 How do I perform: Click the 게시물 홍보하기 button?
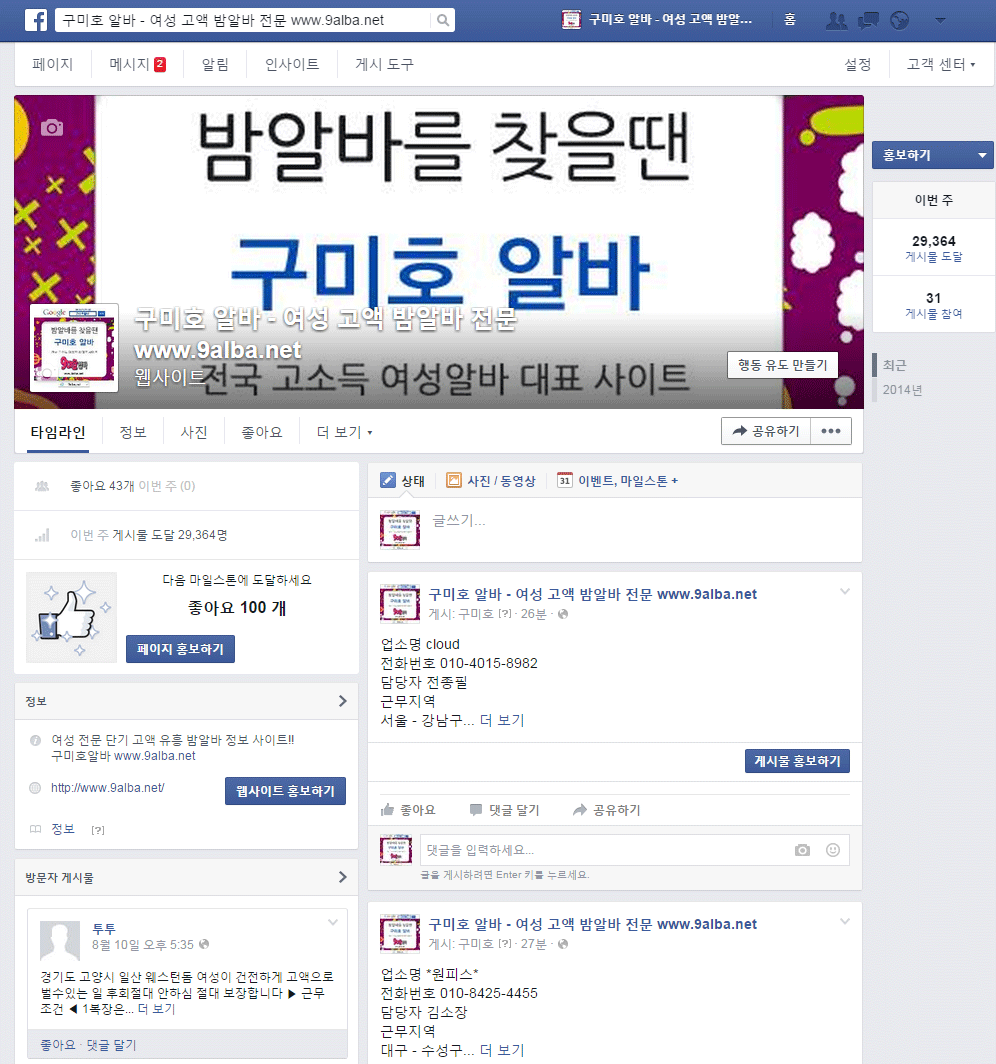tap(797, 761)
